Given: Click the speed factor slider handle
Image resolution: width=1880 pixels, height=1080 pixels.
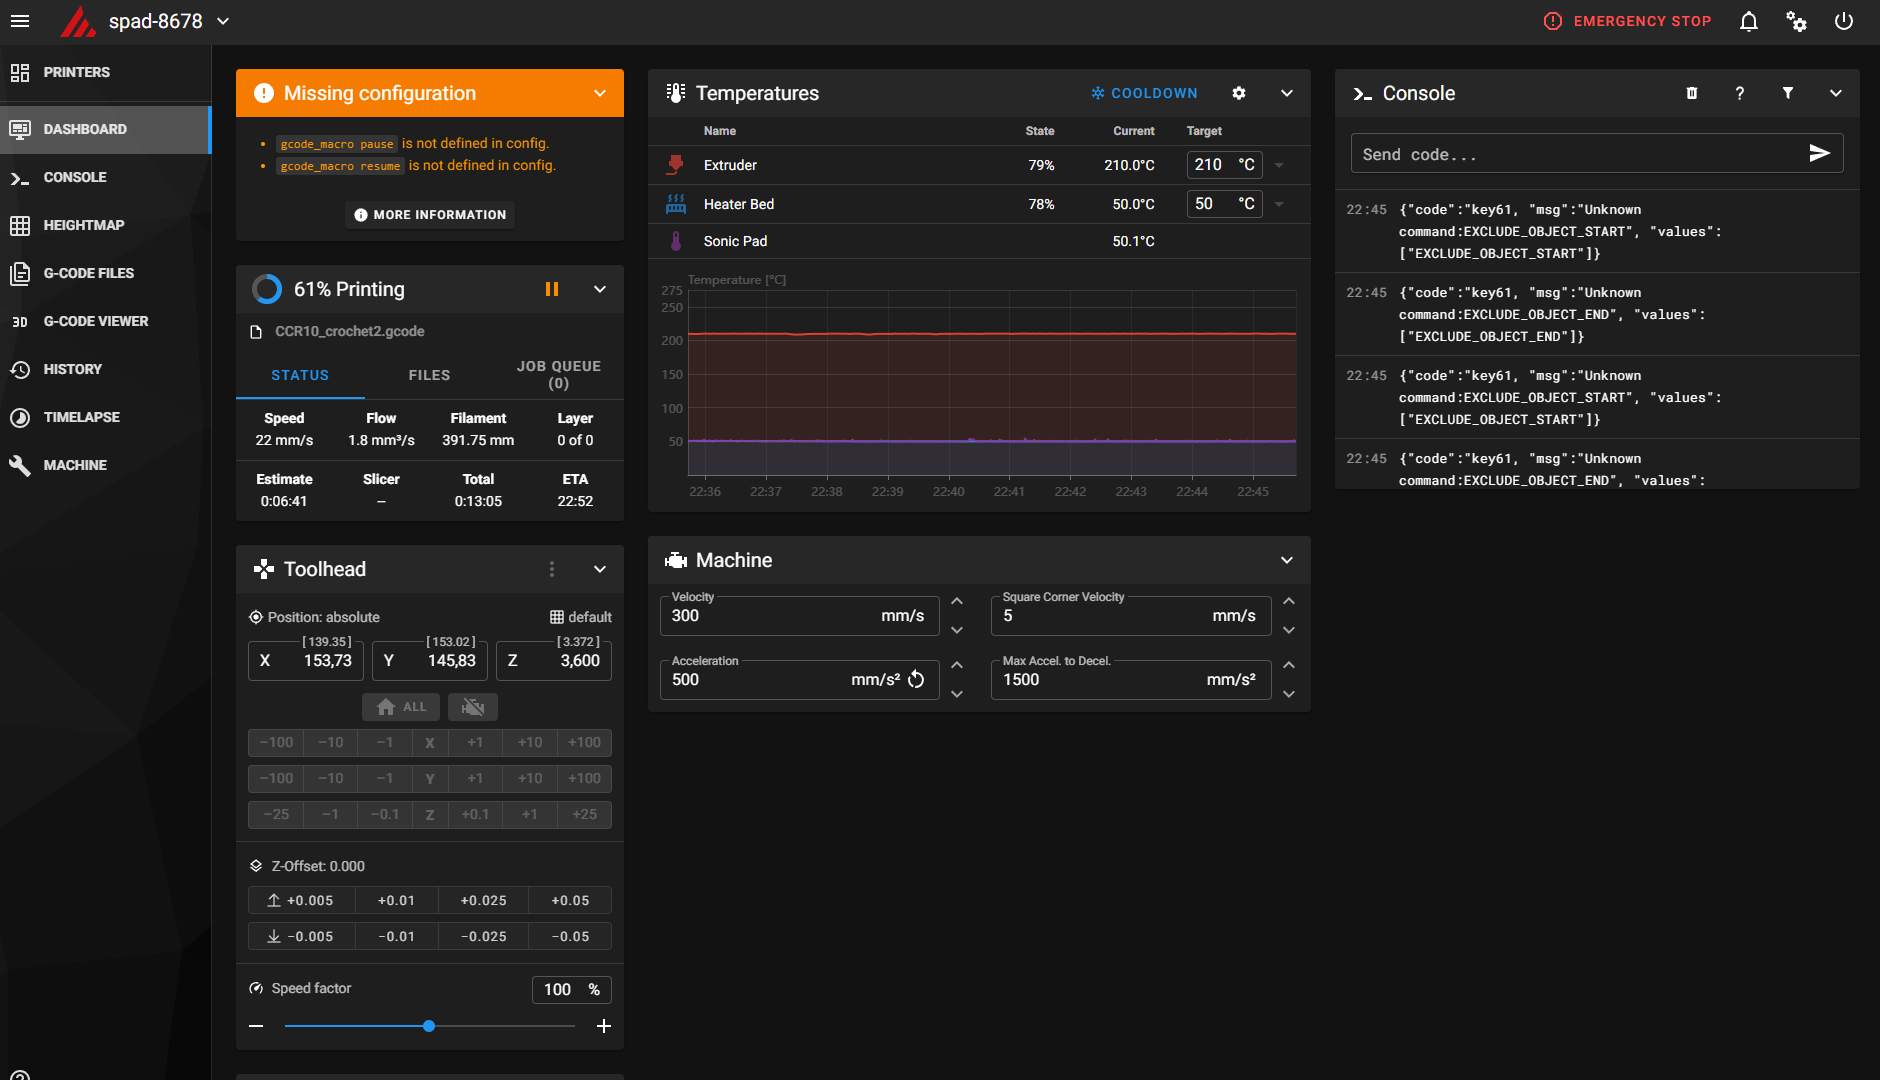Looking at the screenshot, I should click(429, 1026).
